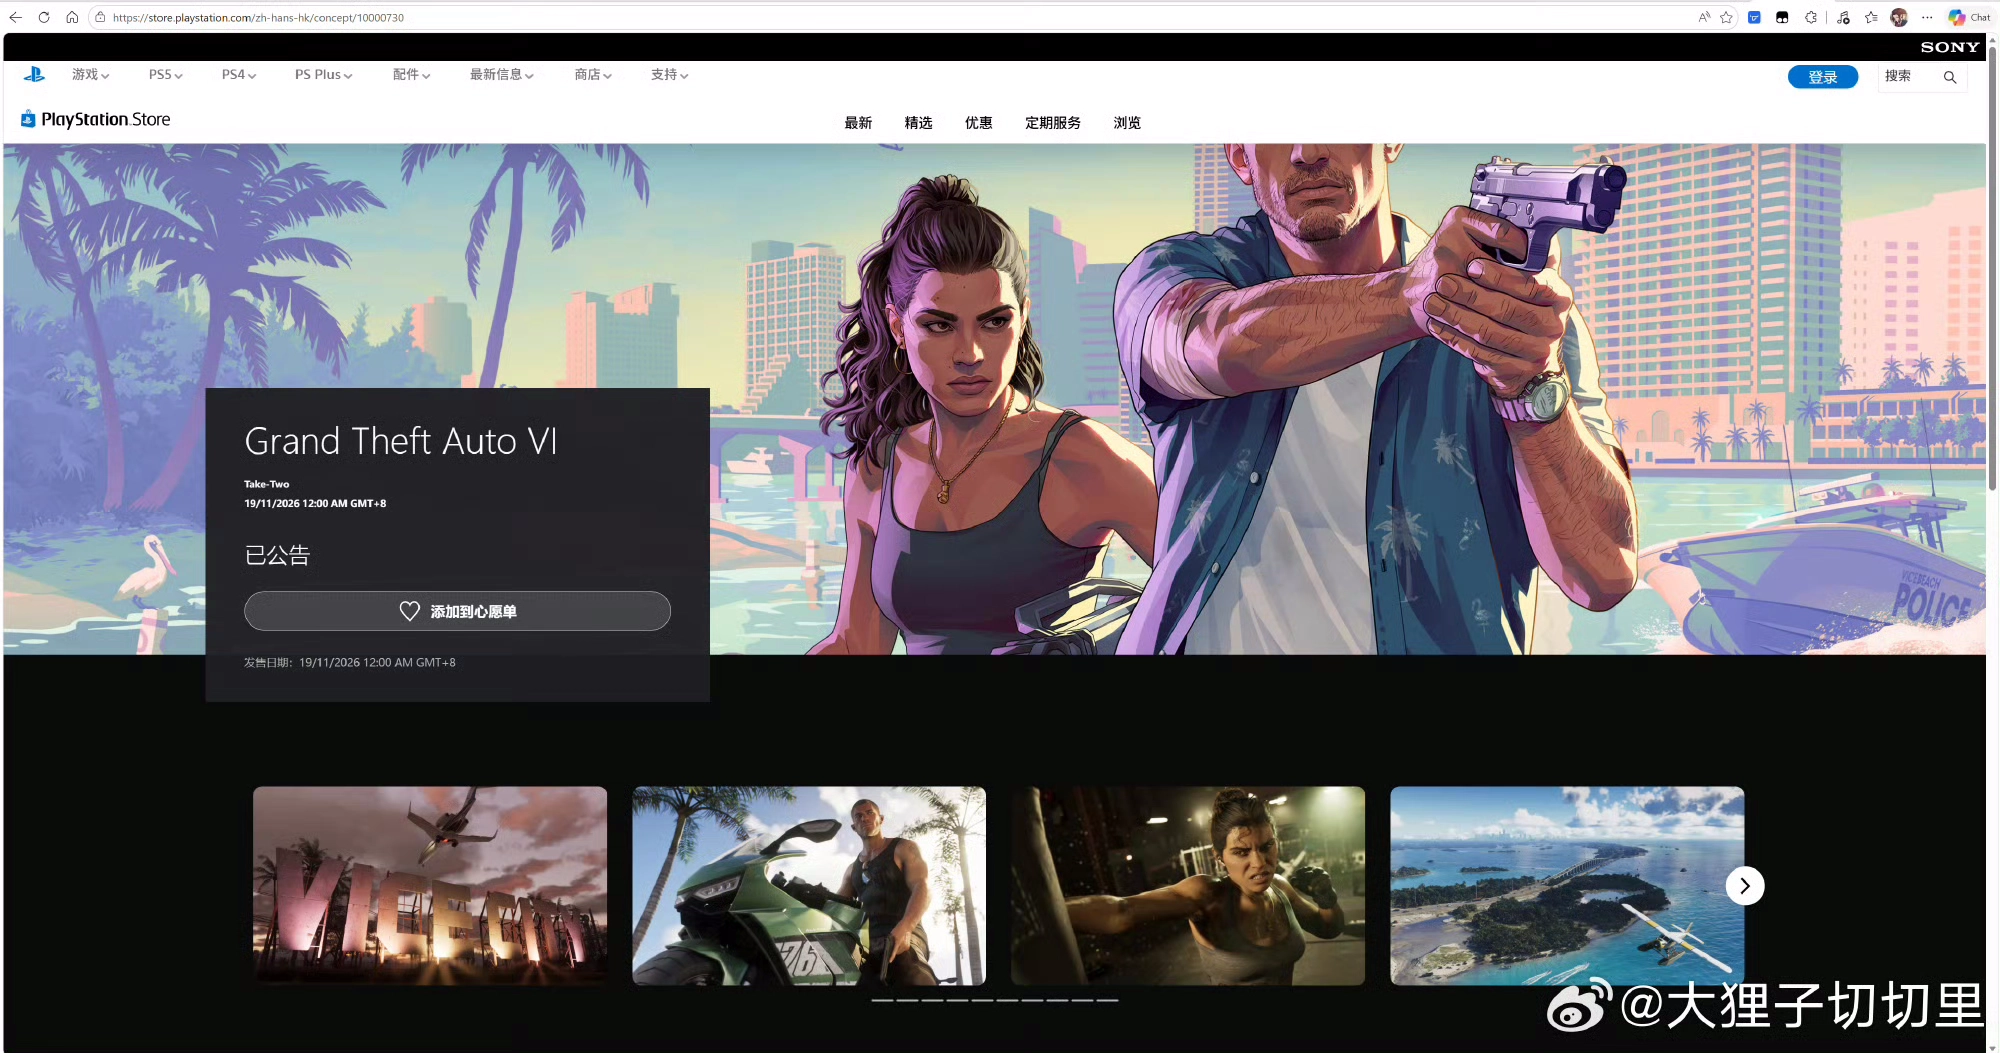2000x1053 pixels.
Task: Open the blue extension icon in toolbar
Action: pos(1754,17)
